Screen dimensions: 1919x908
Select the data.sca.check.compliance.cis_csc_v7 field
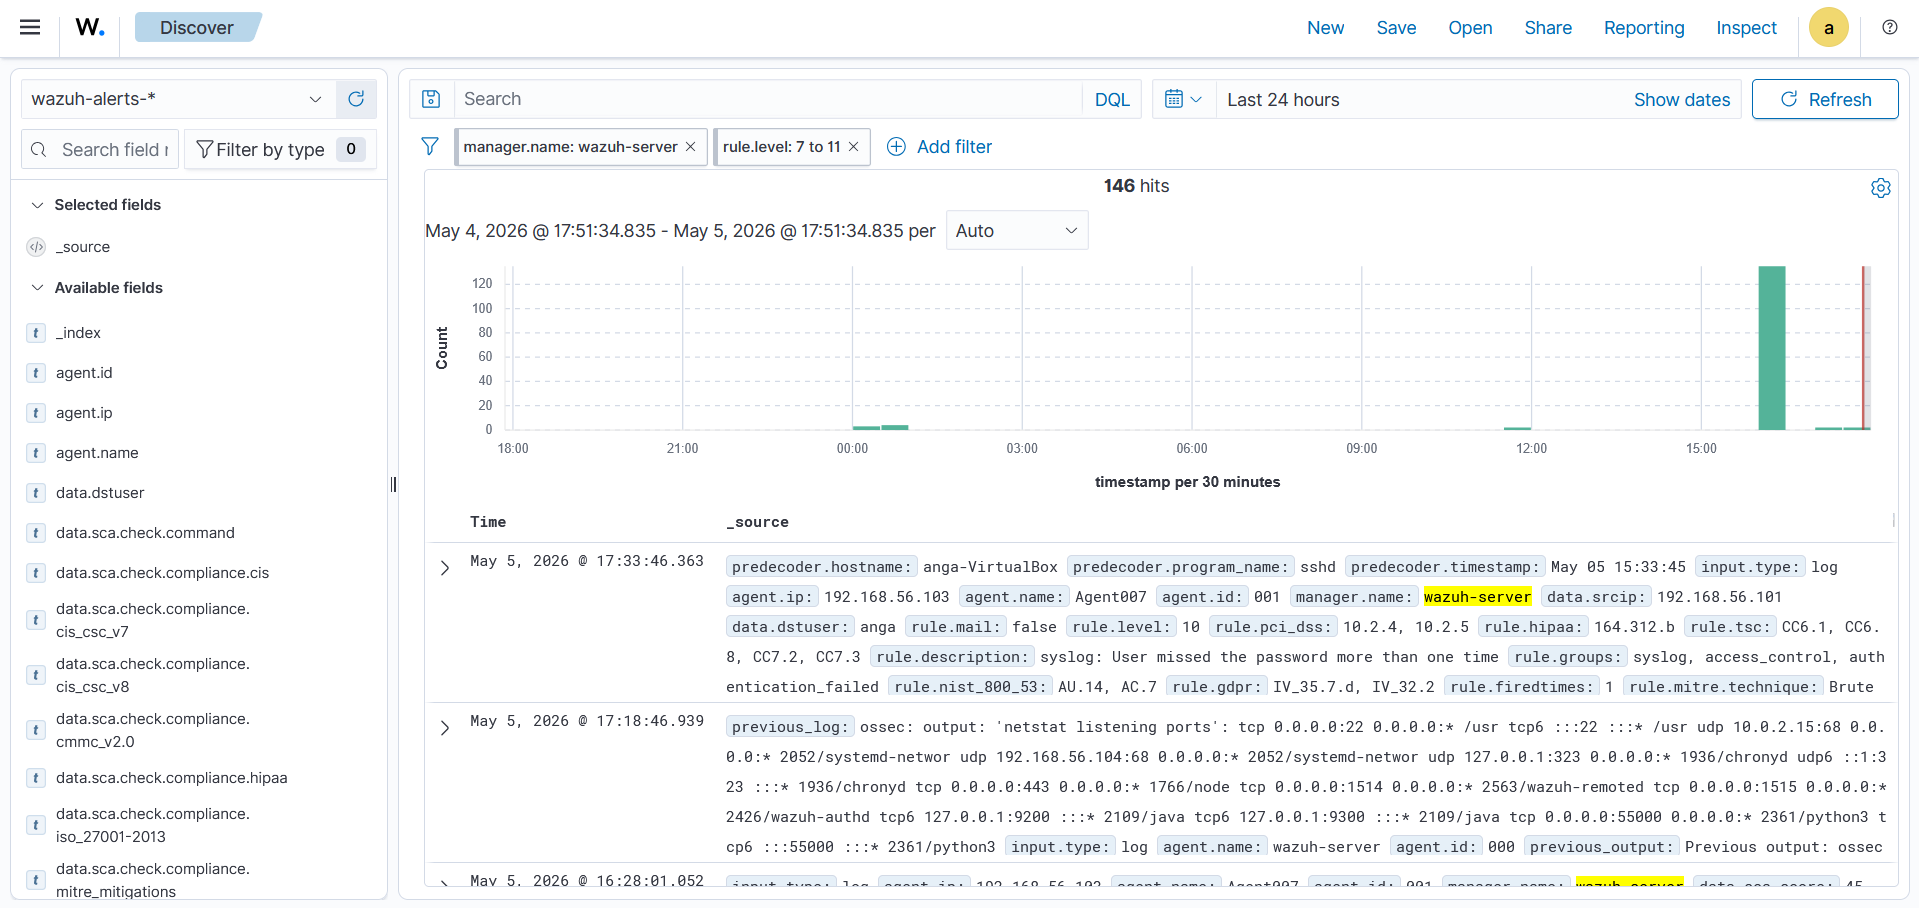[x=153, y=620]
